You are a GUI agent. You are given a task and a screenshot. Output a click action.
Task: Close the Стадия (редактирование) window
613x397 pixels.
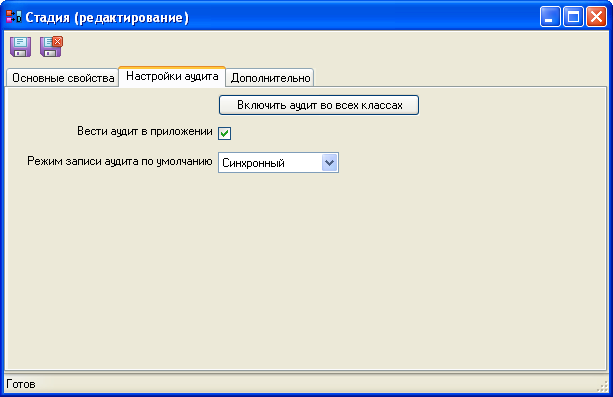pyautogui.click(x=597, y=17)
